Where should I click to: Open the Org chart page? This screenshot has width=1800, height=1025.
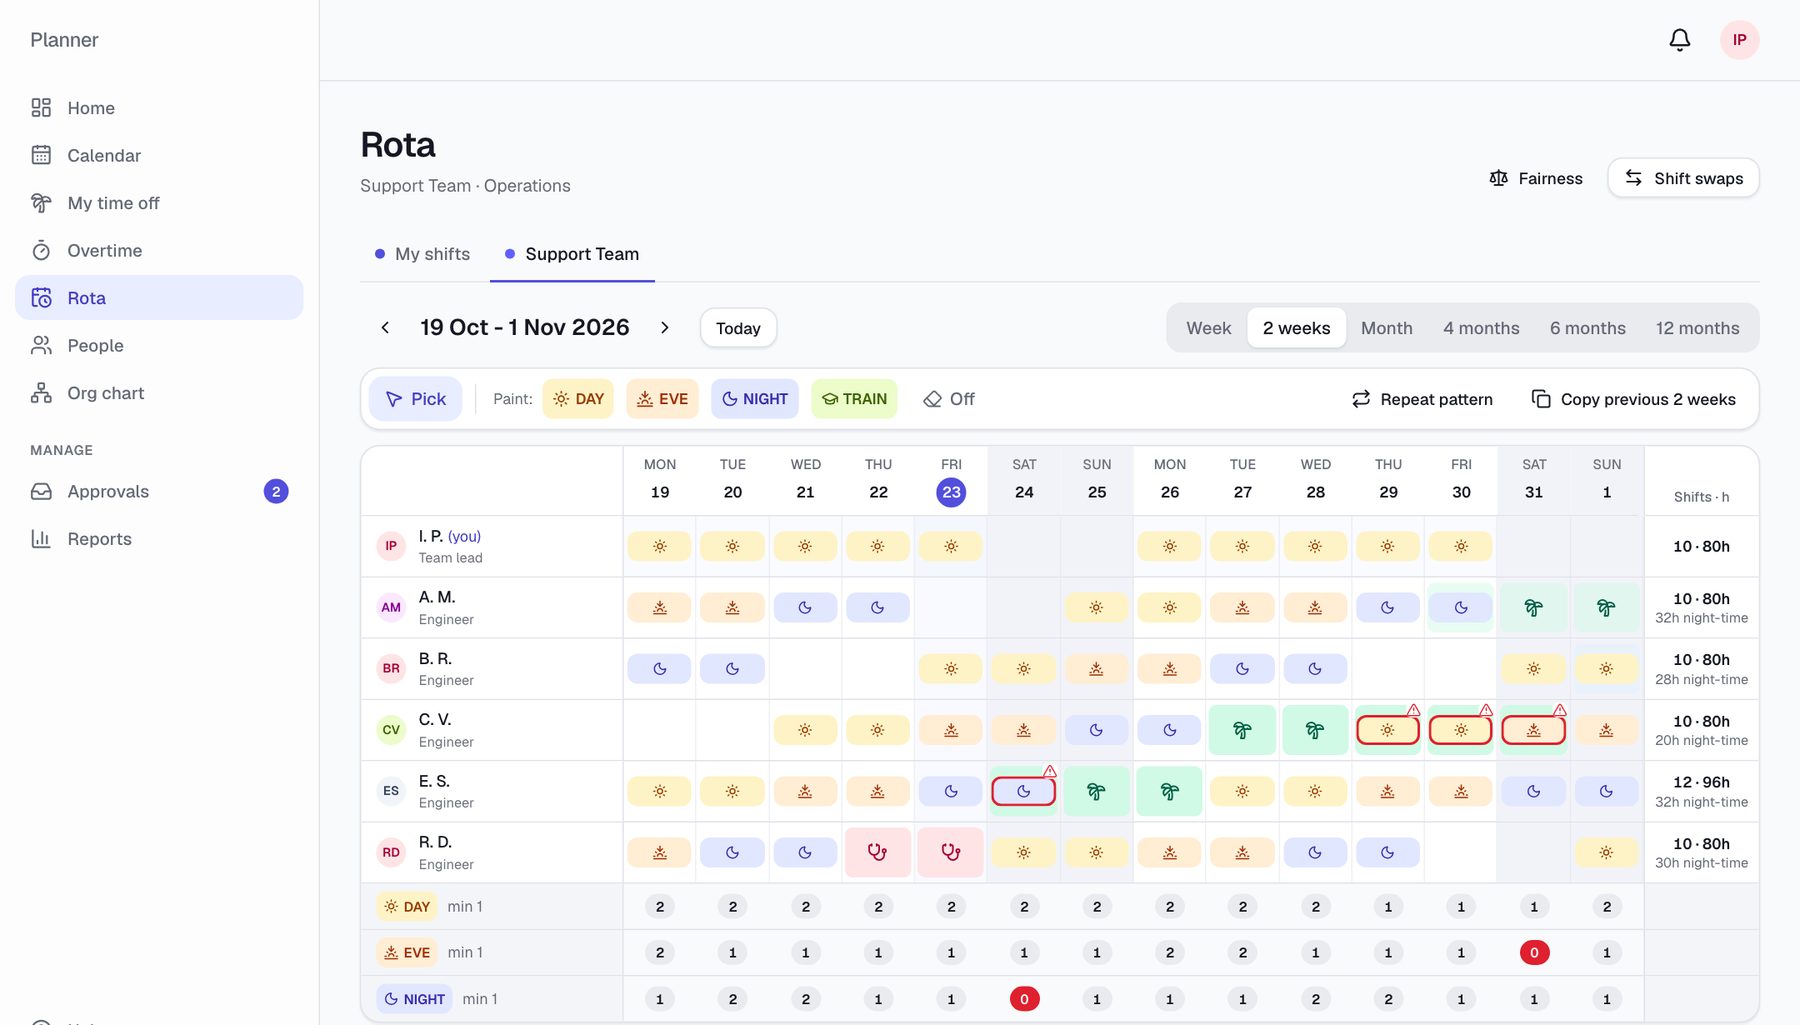[x=159, y=393]
